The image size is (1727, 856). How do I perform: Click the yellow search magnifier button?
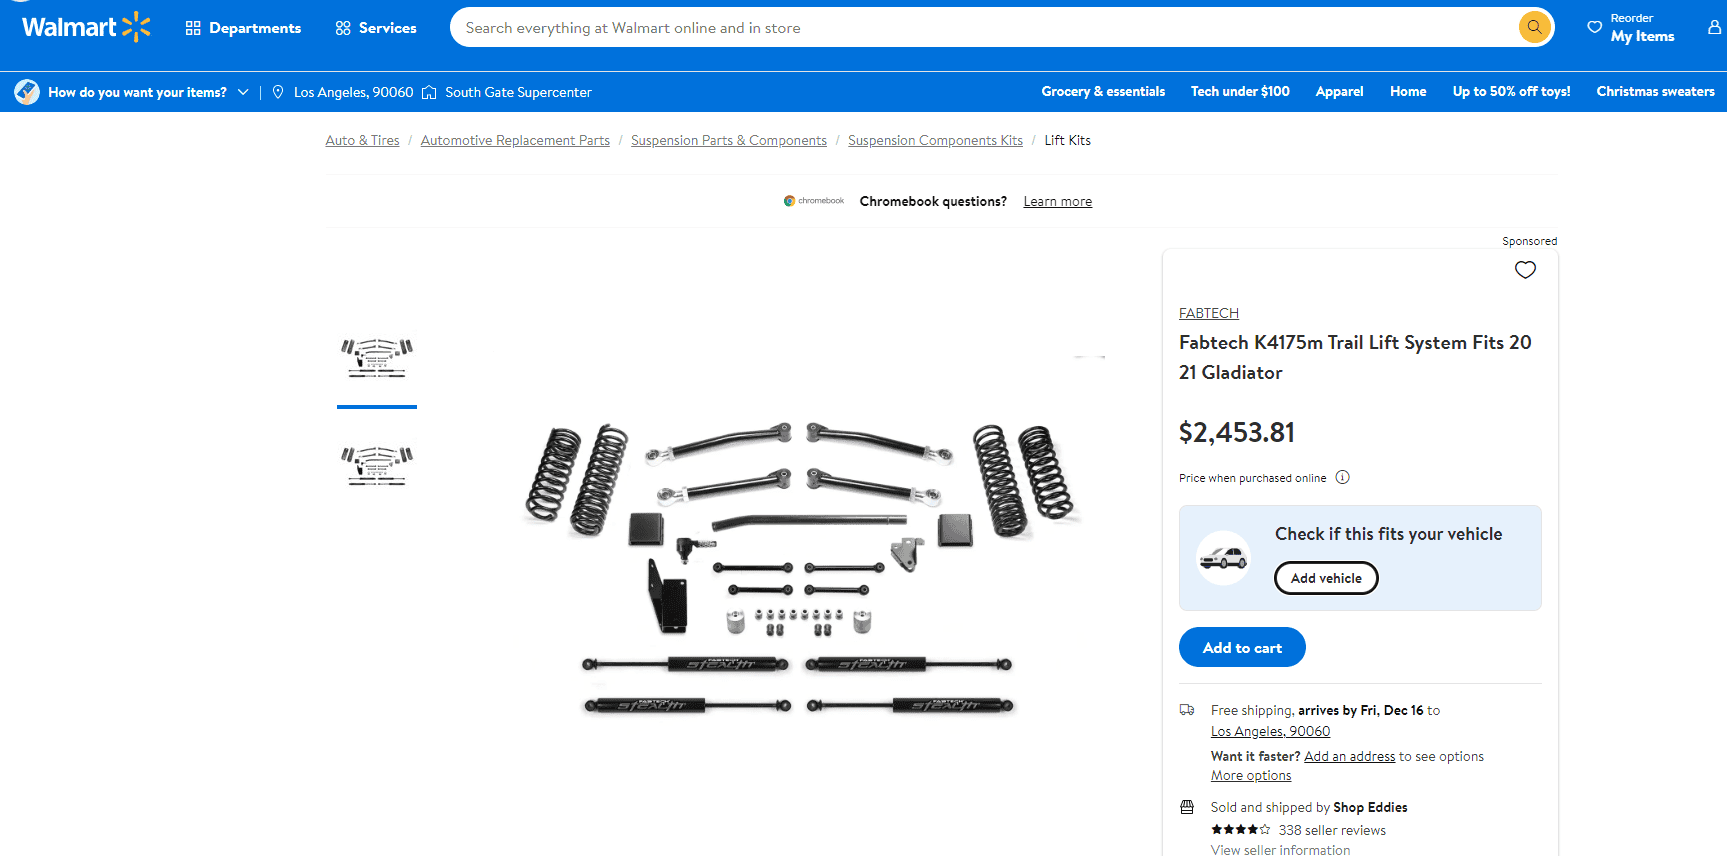1534,27
